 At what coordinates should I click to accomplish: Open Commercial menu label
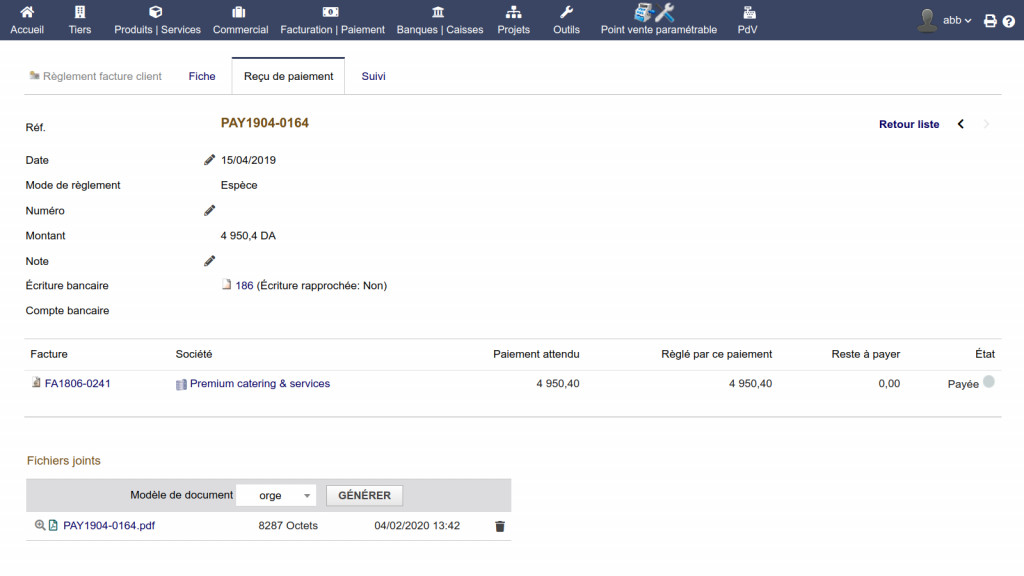click(x=240, y=29)
